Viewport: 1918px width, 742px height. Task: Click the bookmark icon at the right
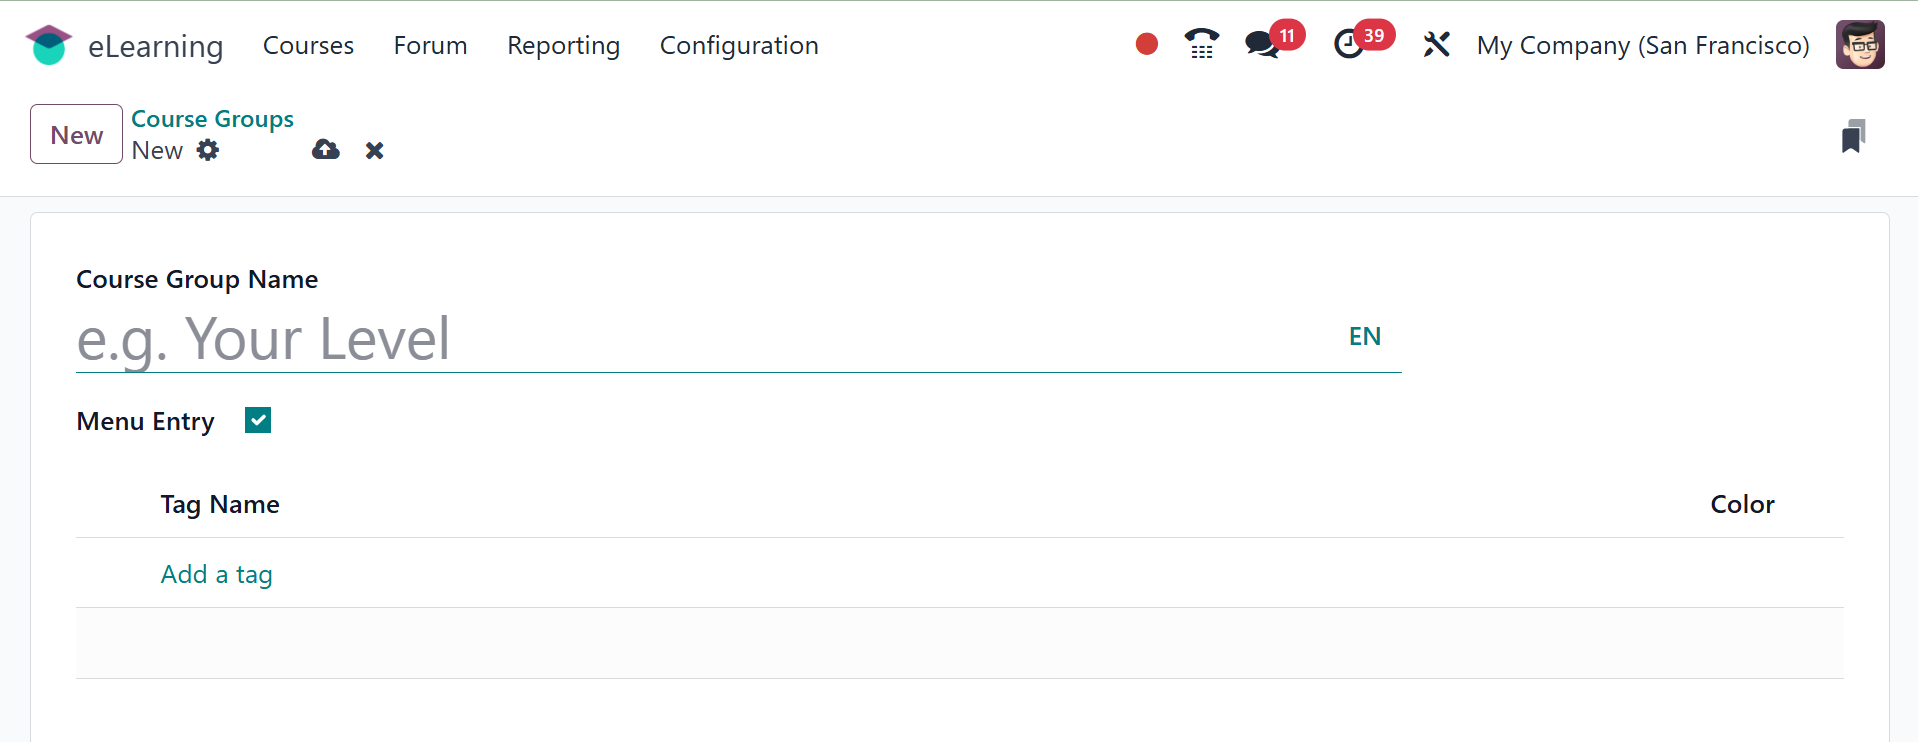coord(1852,136)
